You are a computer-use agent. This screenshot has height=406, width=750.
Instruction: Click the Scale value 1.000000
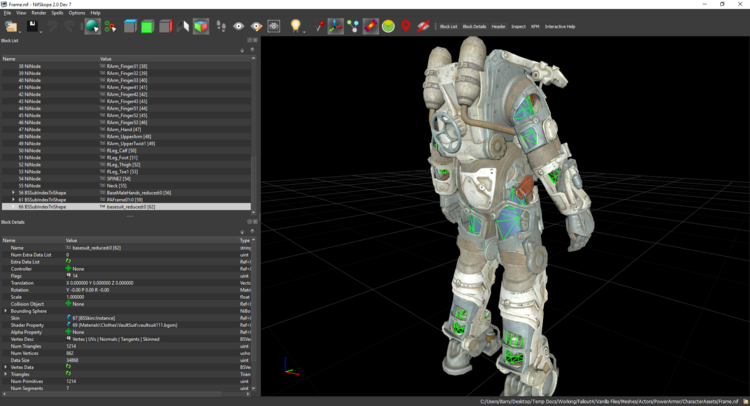point(75,297)
